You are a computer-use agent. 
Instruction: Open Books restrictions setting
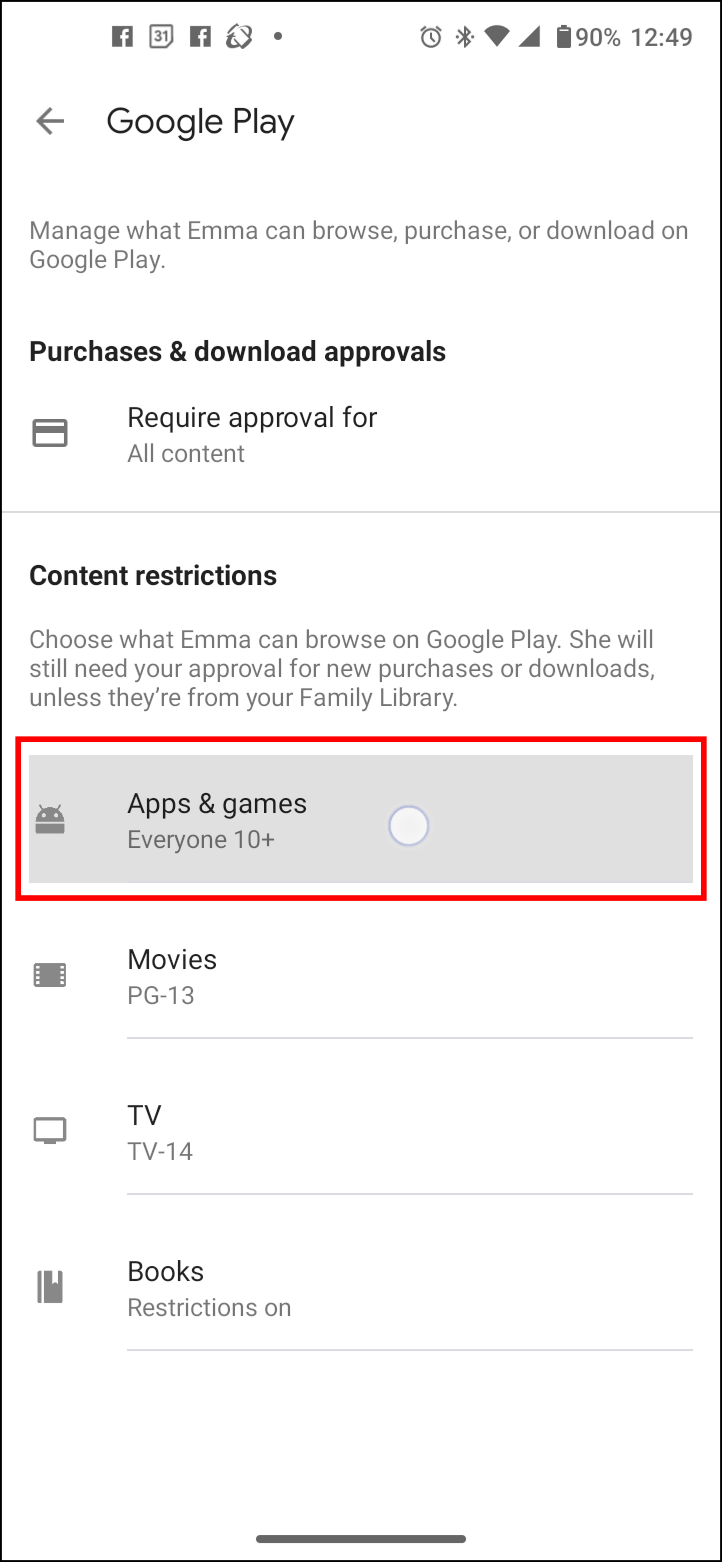point(361,1288)
